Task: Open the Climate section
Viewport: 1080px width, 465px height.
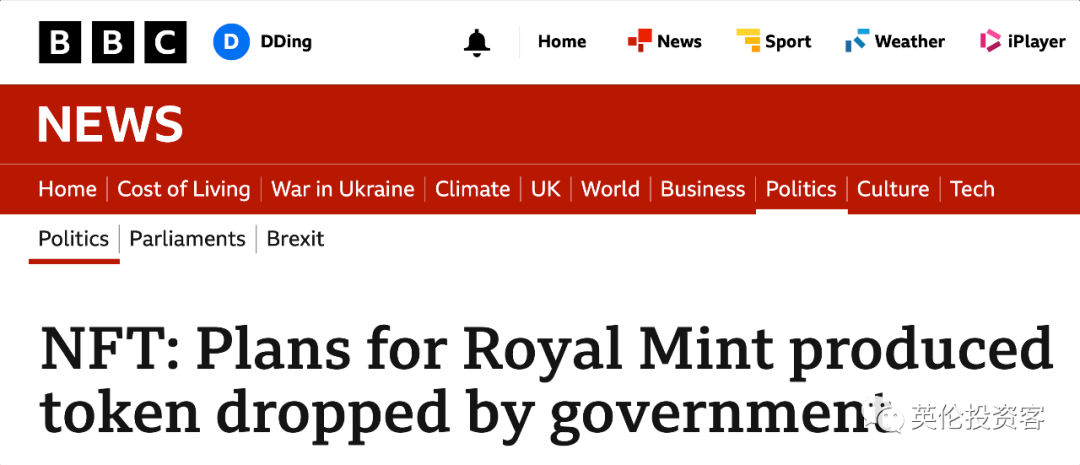Action: pos(472,189)
